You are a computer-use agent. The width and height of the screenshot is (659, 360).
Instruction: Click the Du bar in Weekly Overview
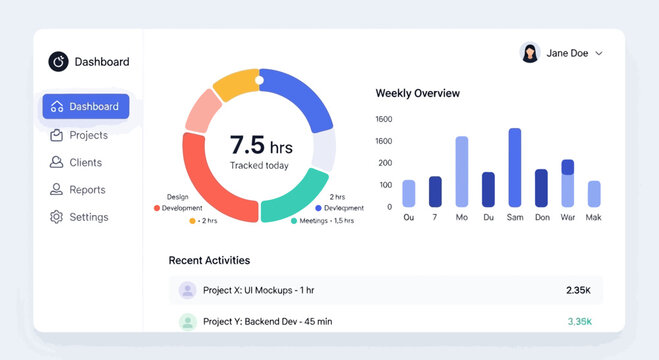[488, 189]
